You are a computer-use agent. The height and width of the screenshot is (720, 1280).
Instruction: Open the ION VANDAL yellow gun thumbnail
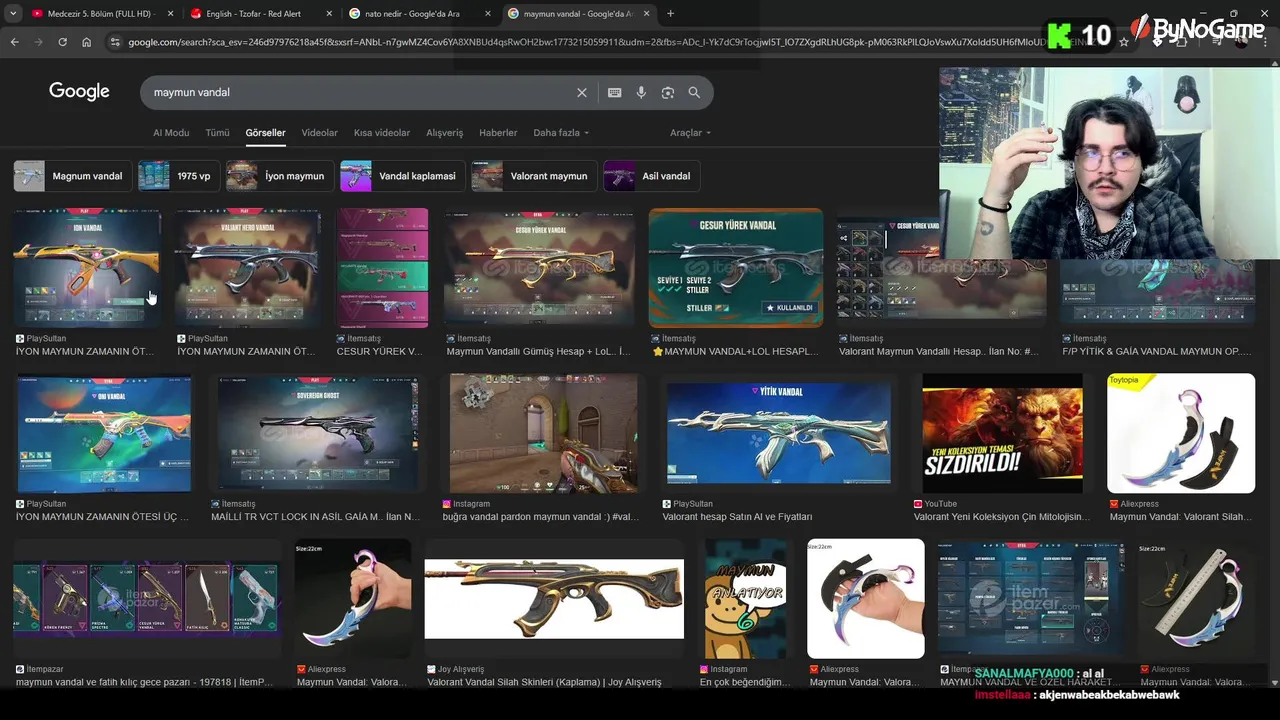(x=87, y=268)
